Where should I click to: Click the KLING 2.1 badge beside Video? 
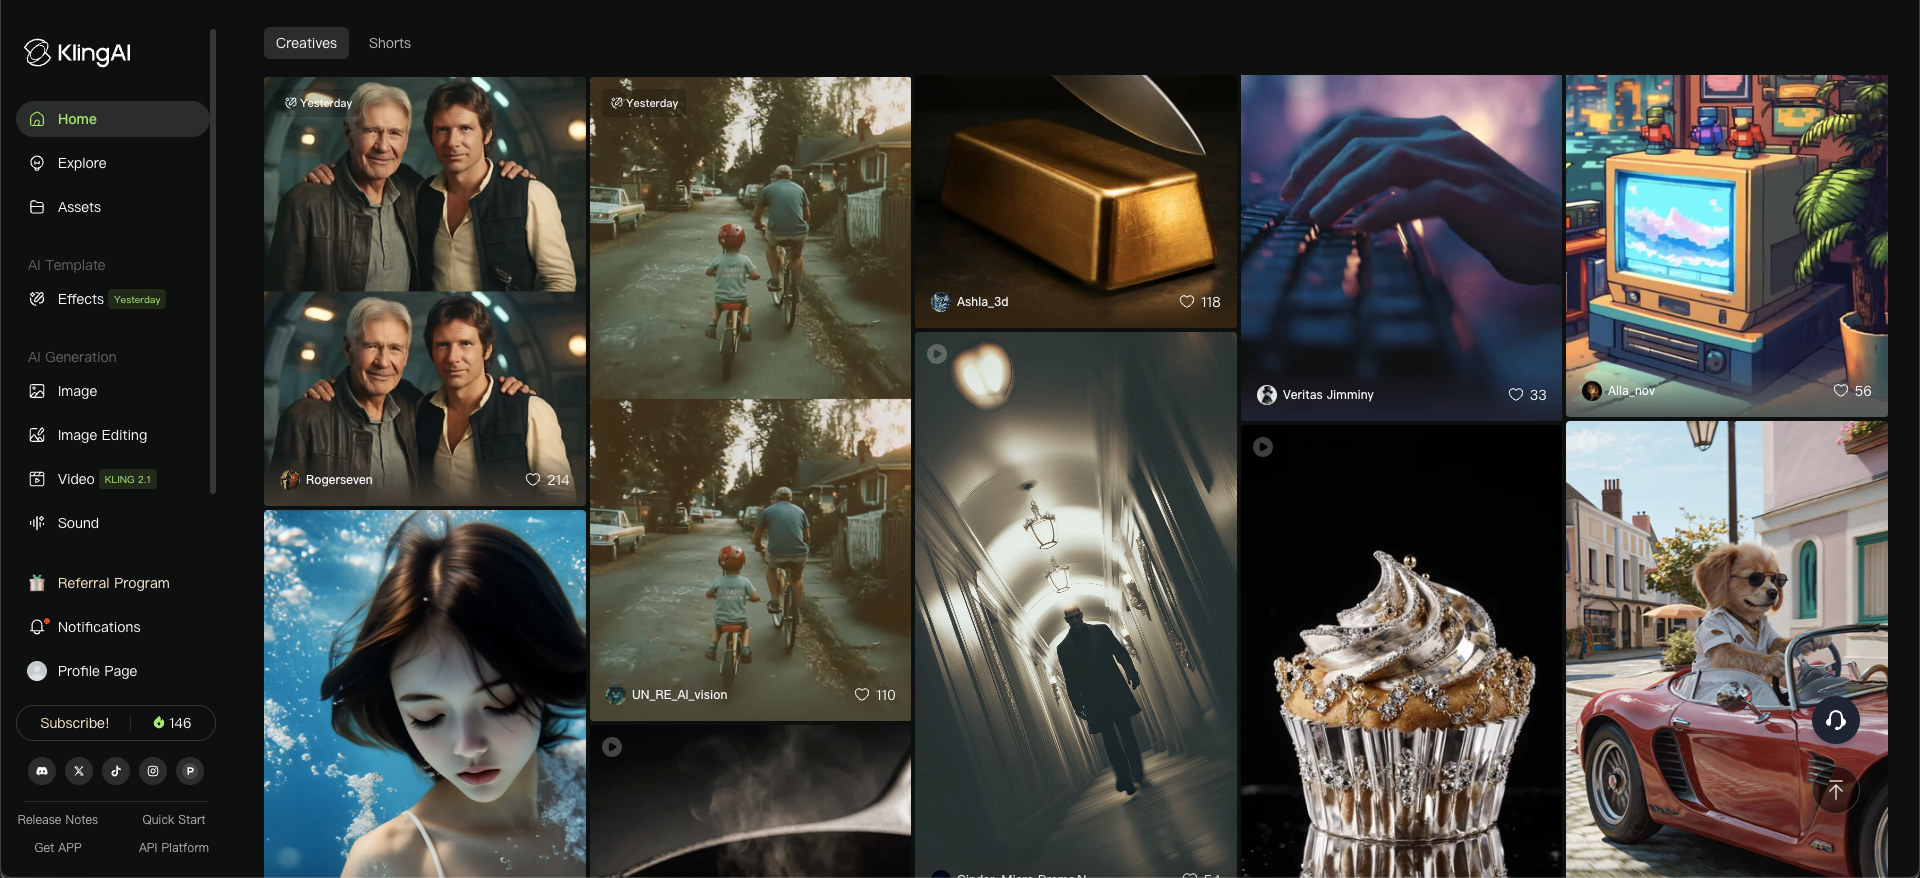coord(128,479)
